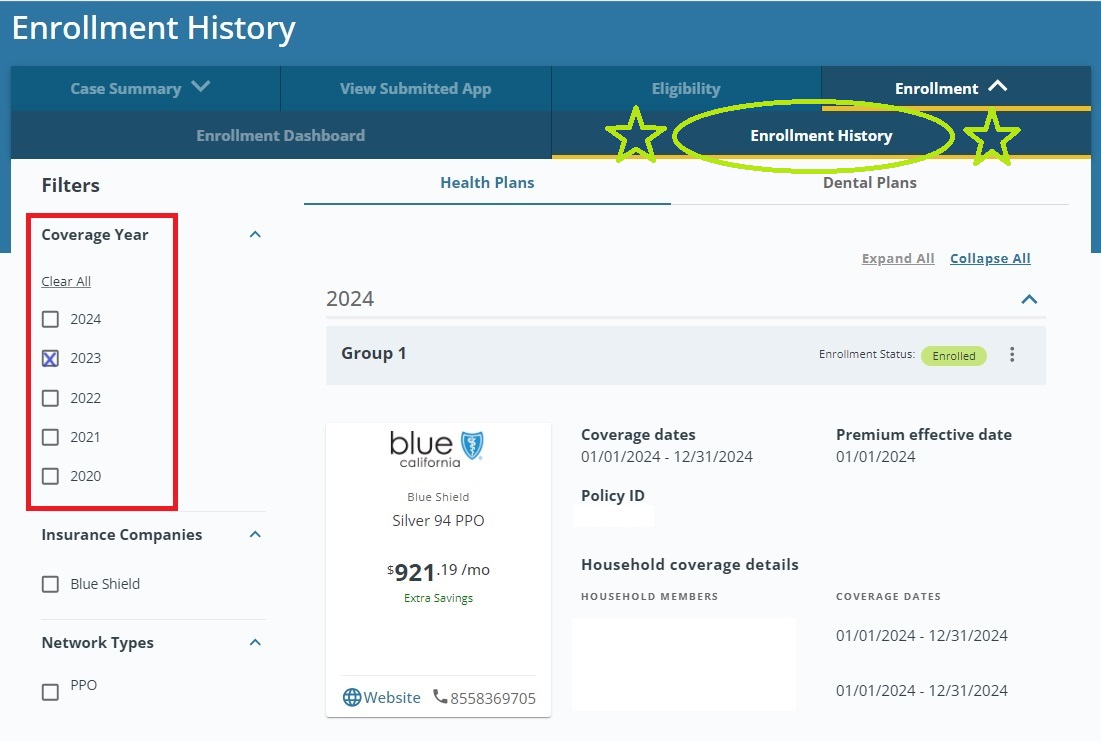Collapse the Network Types filter section

pyautogui.click(x=255, y=643)
